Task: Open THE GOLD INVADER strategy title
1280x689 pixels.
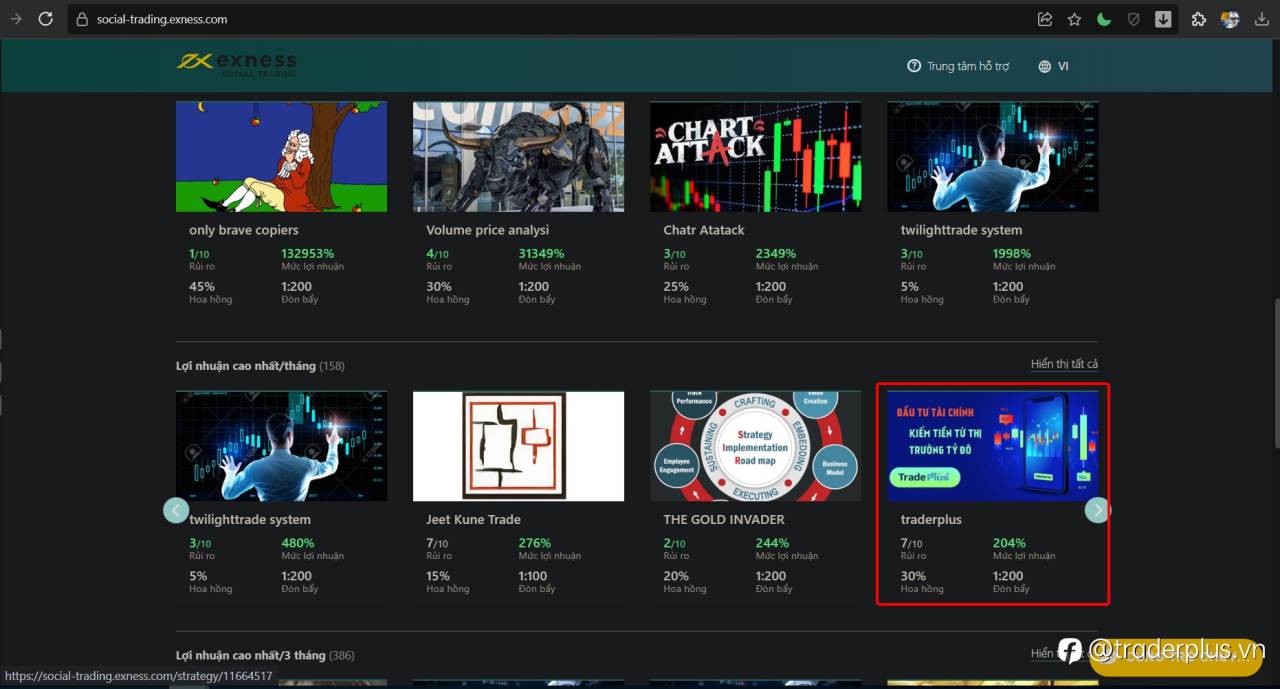Action: click(x=724, y=519)
